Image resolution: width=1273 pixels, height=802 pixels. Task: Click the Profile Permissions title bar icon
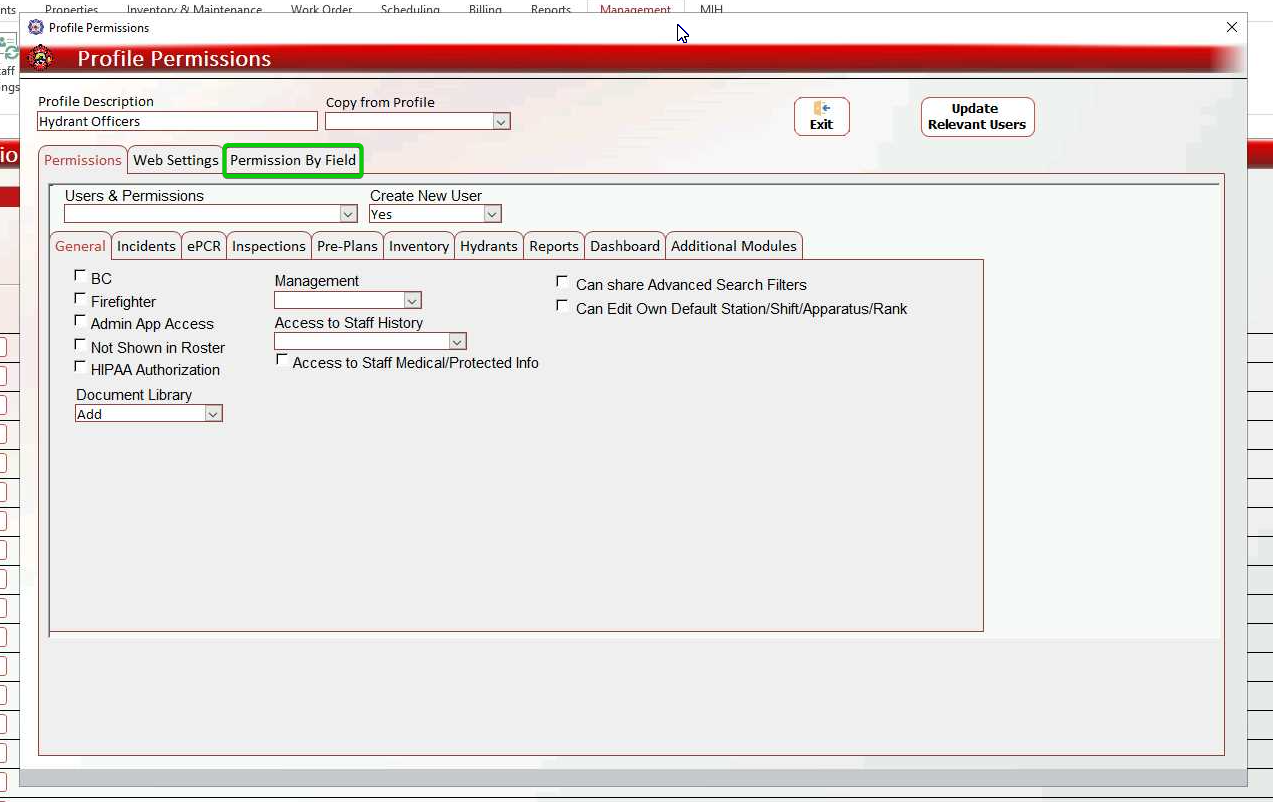click(x=36, y=27)
